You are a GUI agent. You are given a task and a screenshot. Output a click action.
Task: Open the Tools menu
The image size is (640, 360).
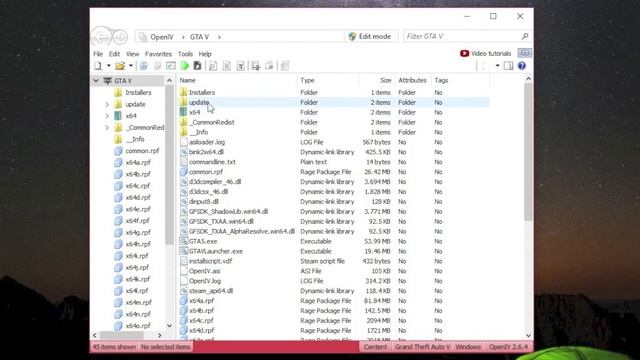coord(185,54)
